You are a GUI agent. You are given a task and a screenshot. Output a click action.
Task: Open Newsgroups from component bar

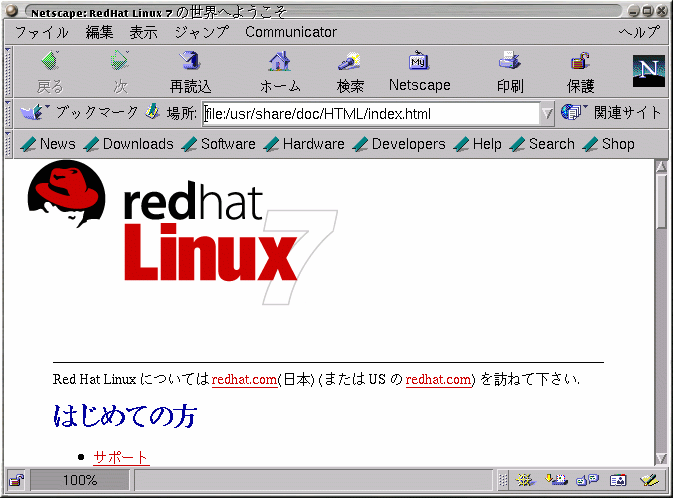click(x=587, y=480)
